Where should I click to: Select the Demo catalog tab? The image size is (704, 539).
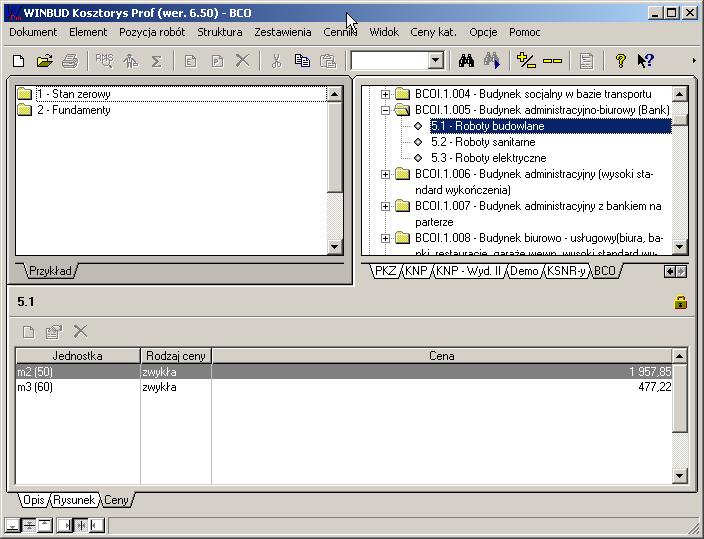(x=524, y=271)
